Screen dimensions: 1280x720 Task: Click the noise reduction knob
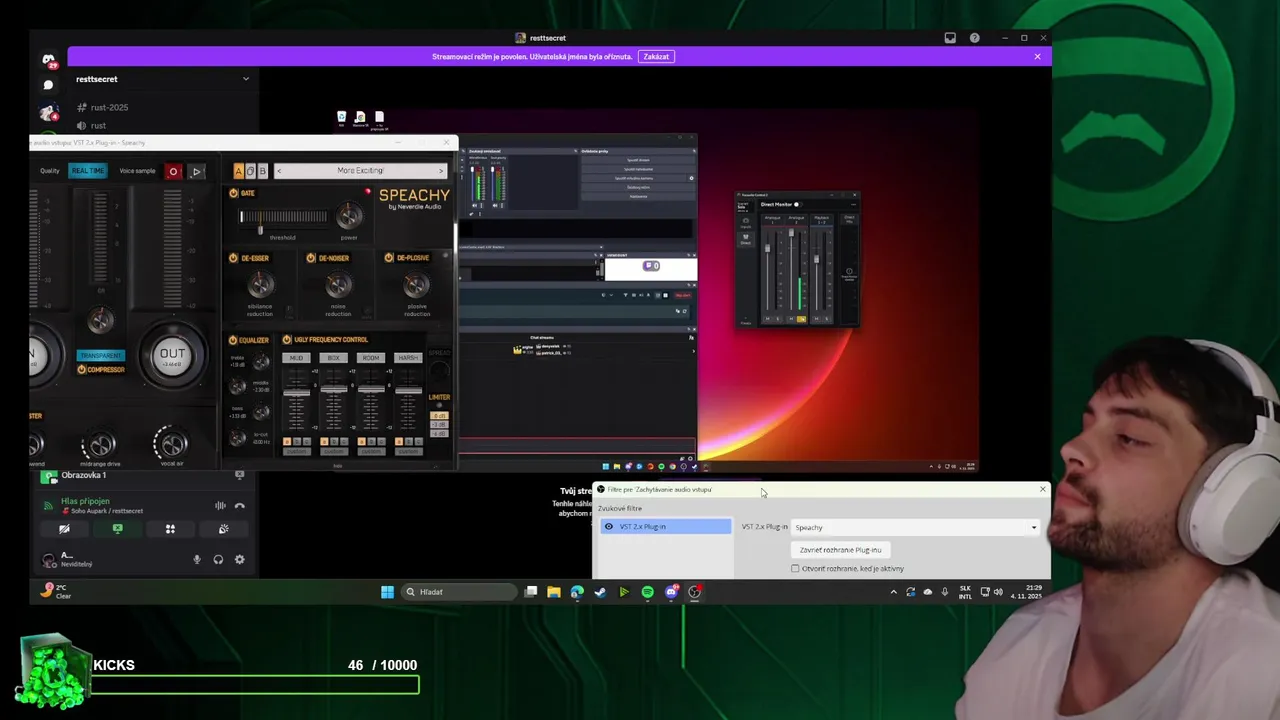(x=338, y=287)
